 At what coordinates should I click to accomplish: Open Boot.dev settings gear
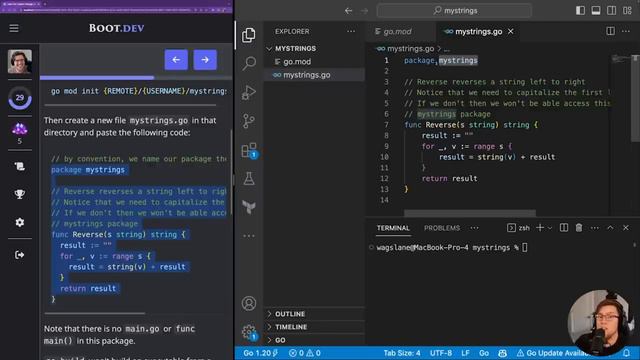coord(20,222)
